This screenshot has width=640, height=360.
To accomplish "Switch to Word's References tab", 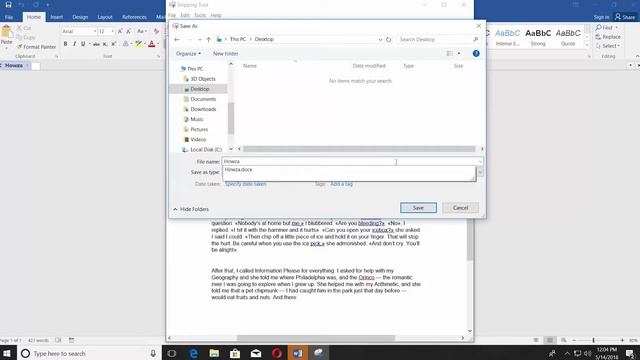I will [x=134, y=17].
